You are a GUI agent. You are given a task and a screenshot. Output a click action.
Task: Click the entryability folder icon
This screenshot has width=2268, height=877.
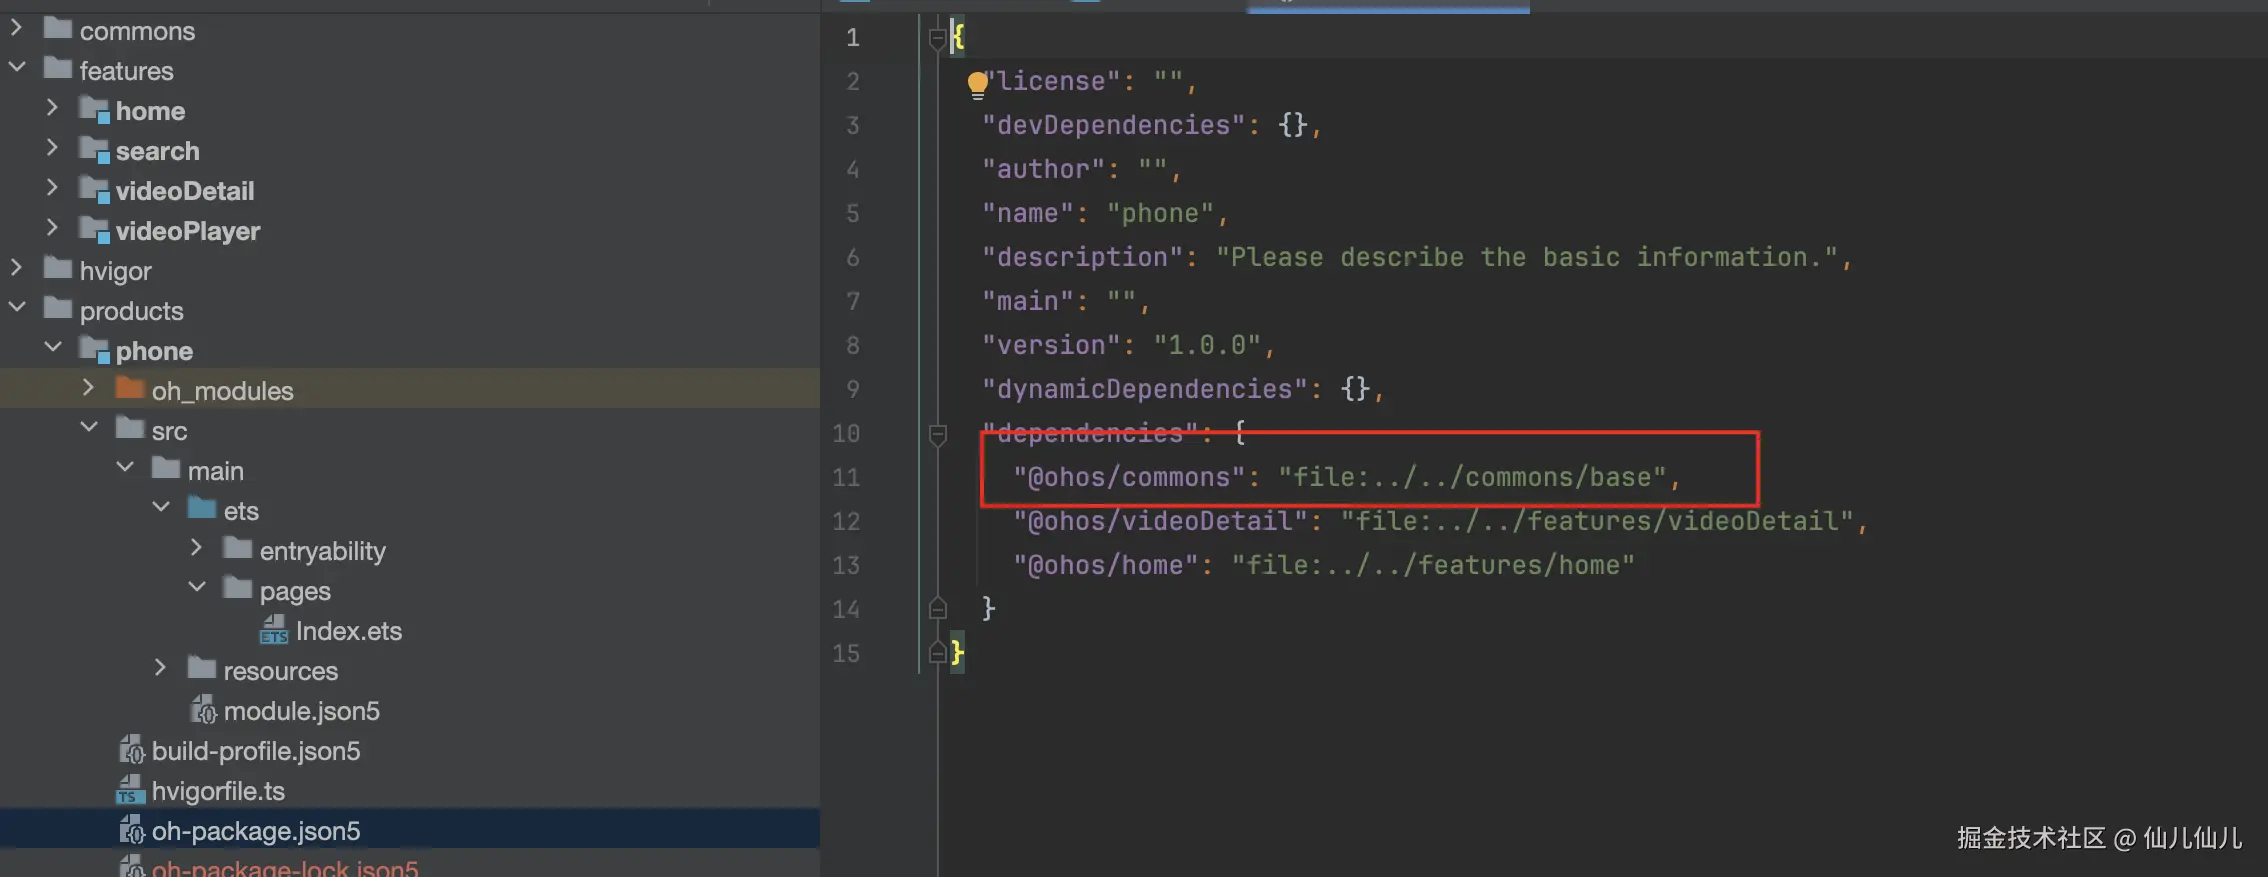point(238,549)
